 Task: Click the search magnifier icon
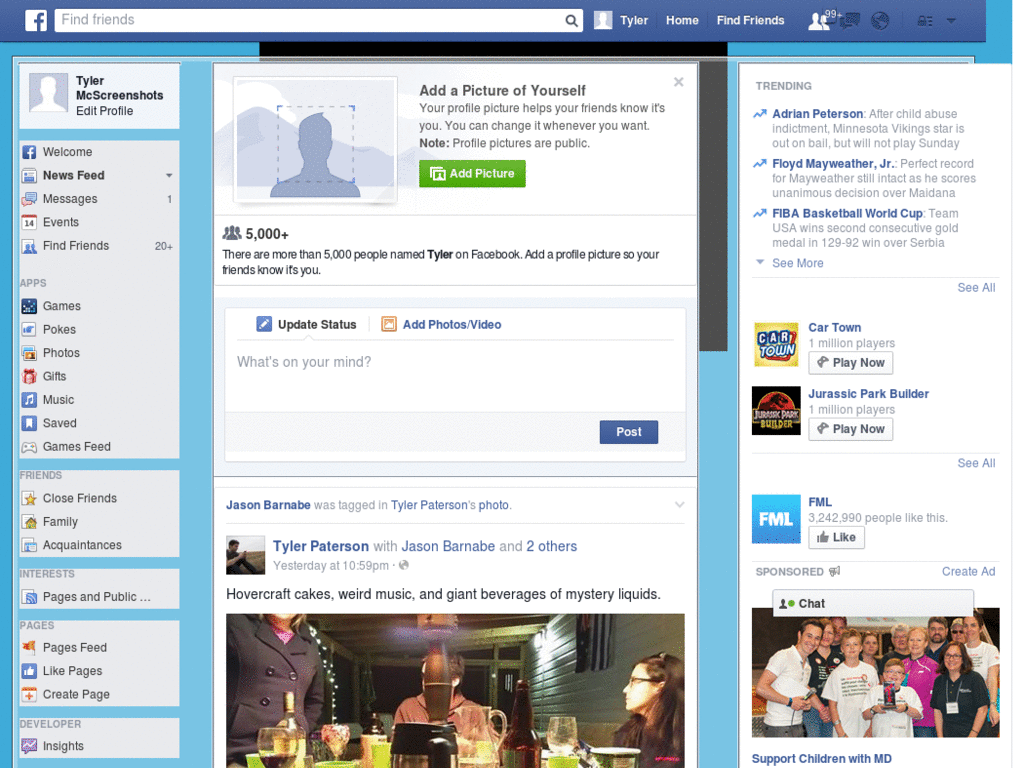[571, 21]
